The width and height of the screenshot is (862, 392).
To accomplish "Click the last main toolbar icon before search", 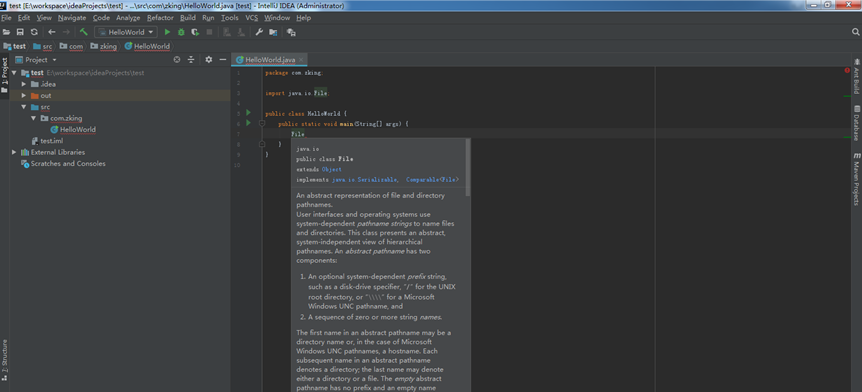I will 291,32.
